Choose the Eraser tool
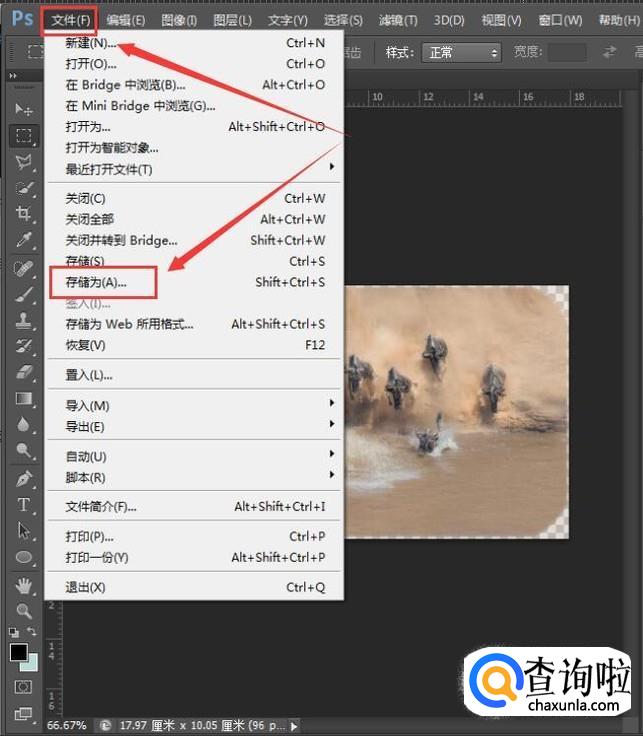643x736 pixels. (x=24, y=372)
